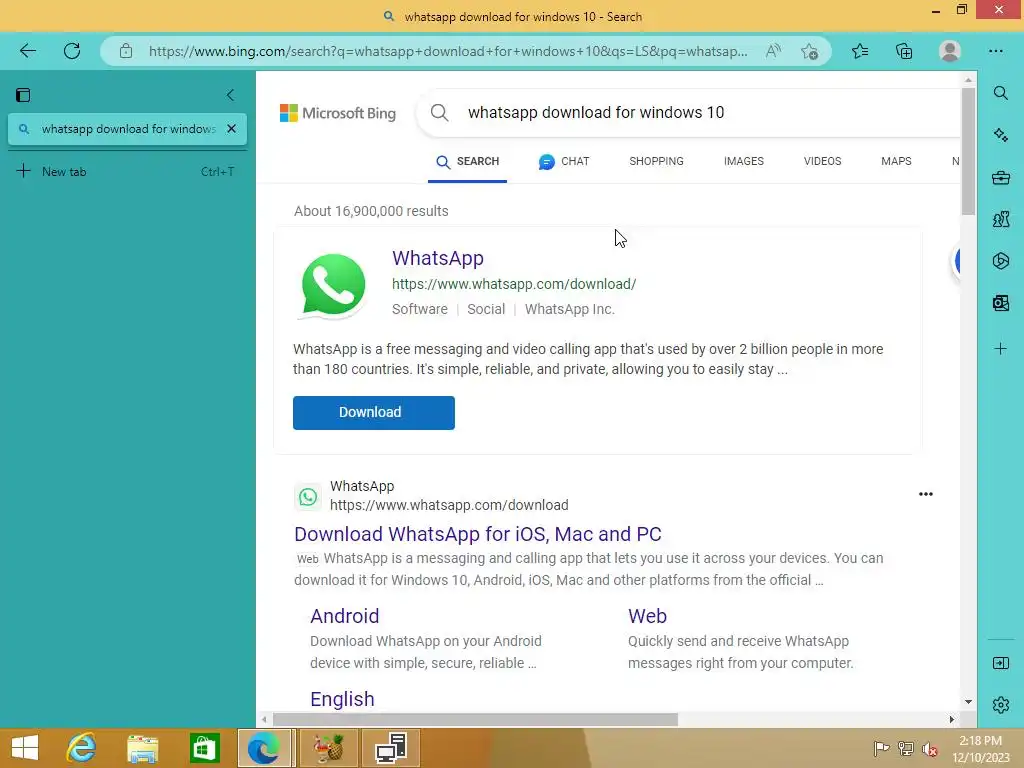Open the network tray icon
The image size is (1024, 768).
(905, 749)
